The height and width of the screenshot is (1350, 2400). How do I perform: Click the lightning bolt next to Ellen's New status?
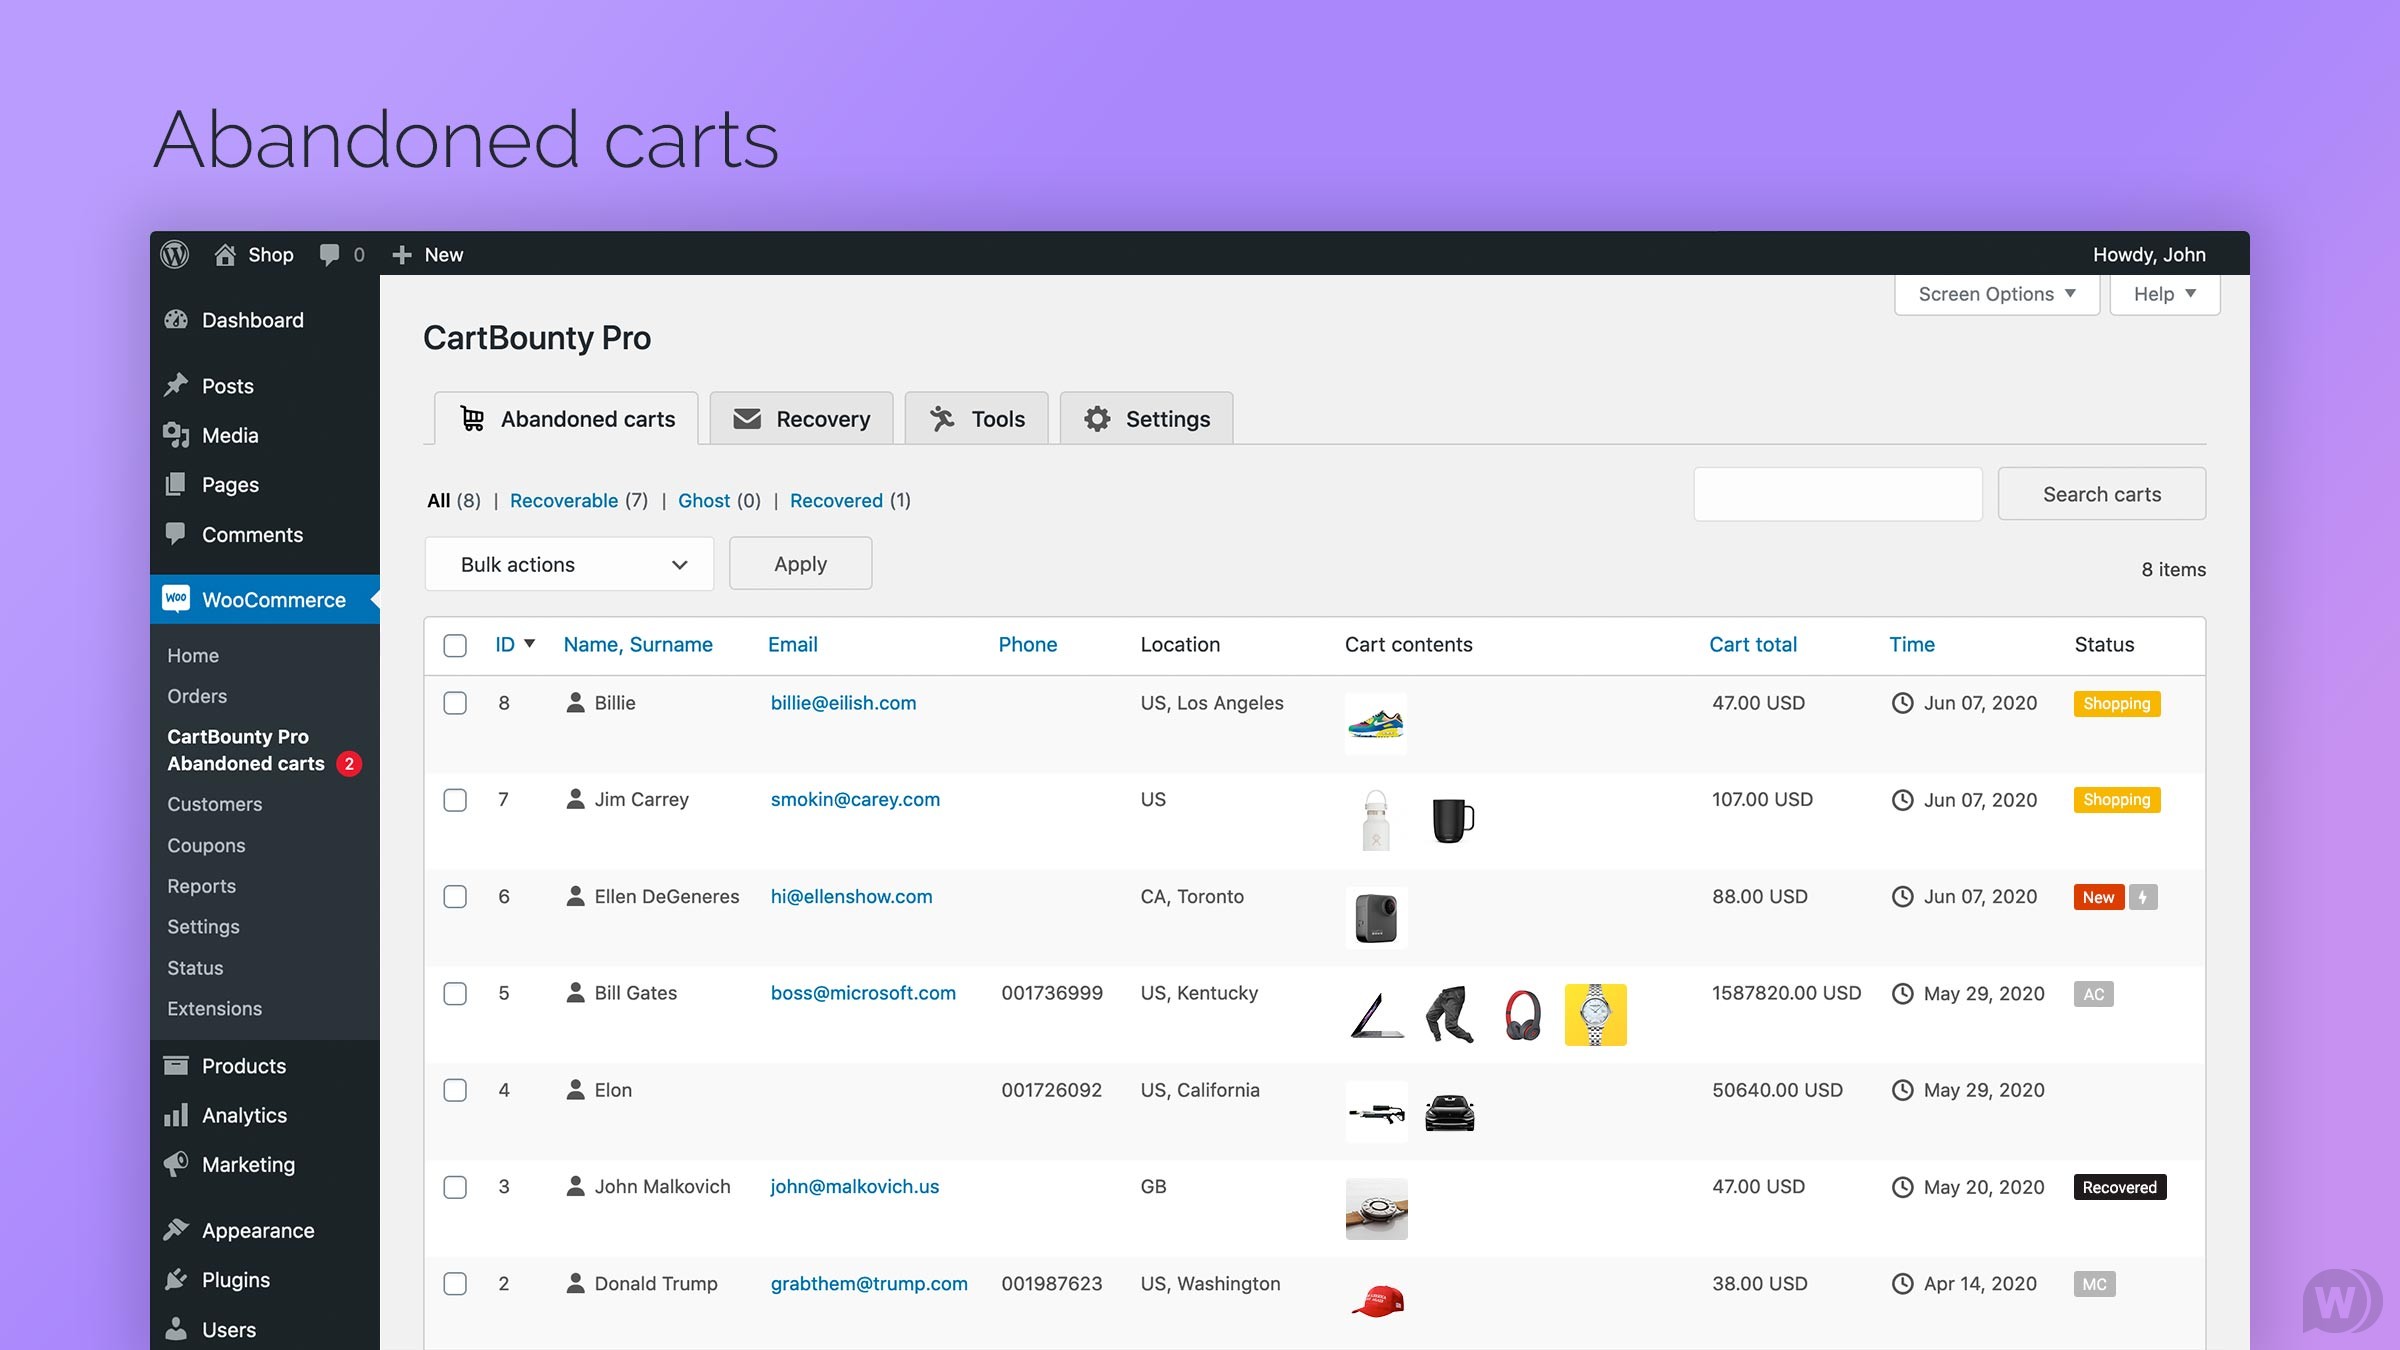tap(2143, 897)
